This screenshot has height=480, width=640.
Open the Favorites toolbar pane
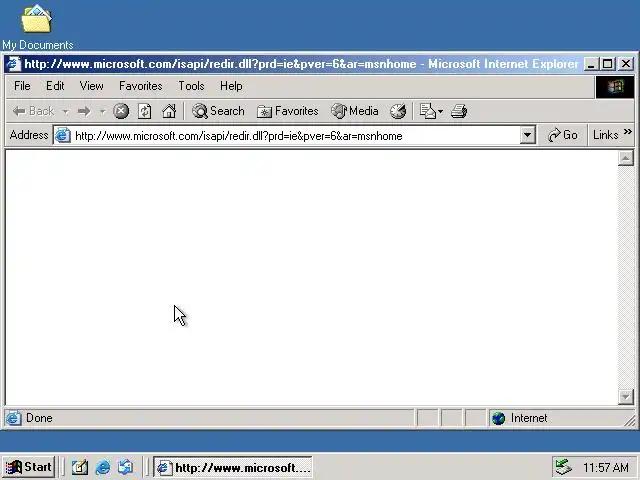(287, 111)
